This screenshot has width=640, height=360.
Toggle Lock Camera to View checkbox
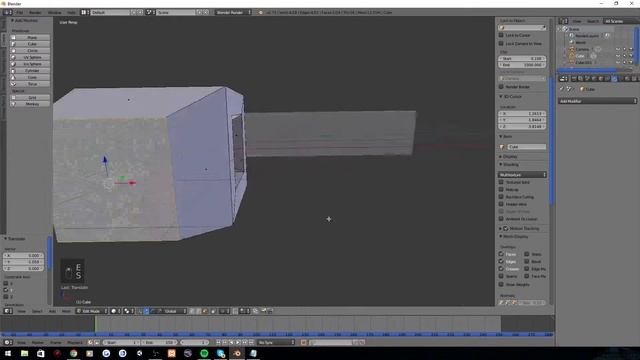click(x=501, y=43)
